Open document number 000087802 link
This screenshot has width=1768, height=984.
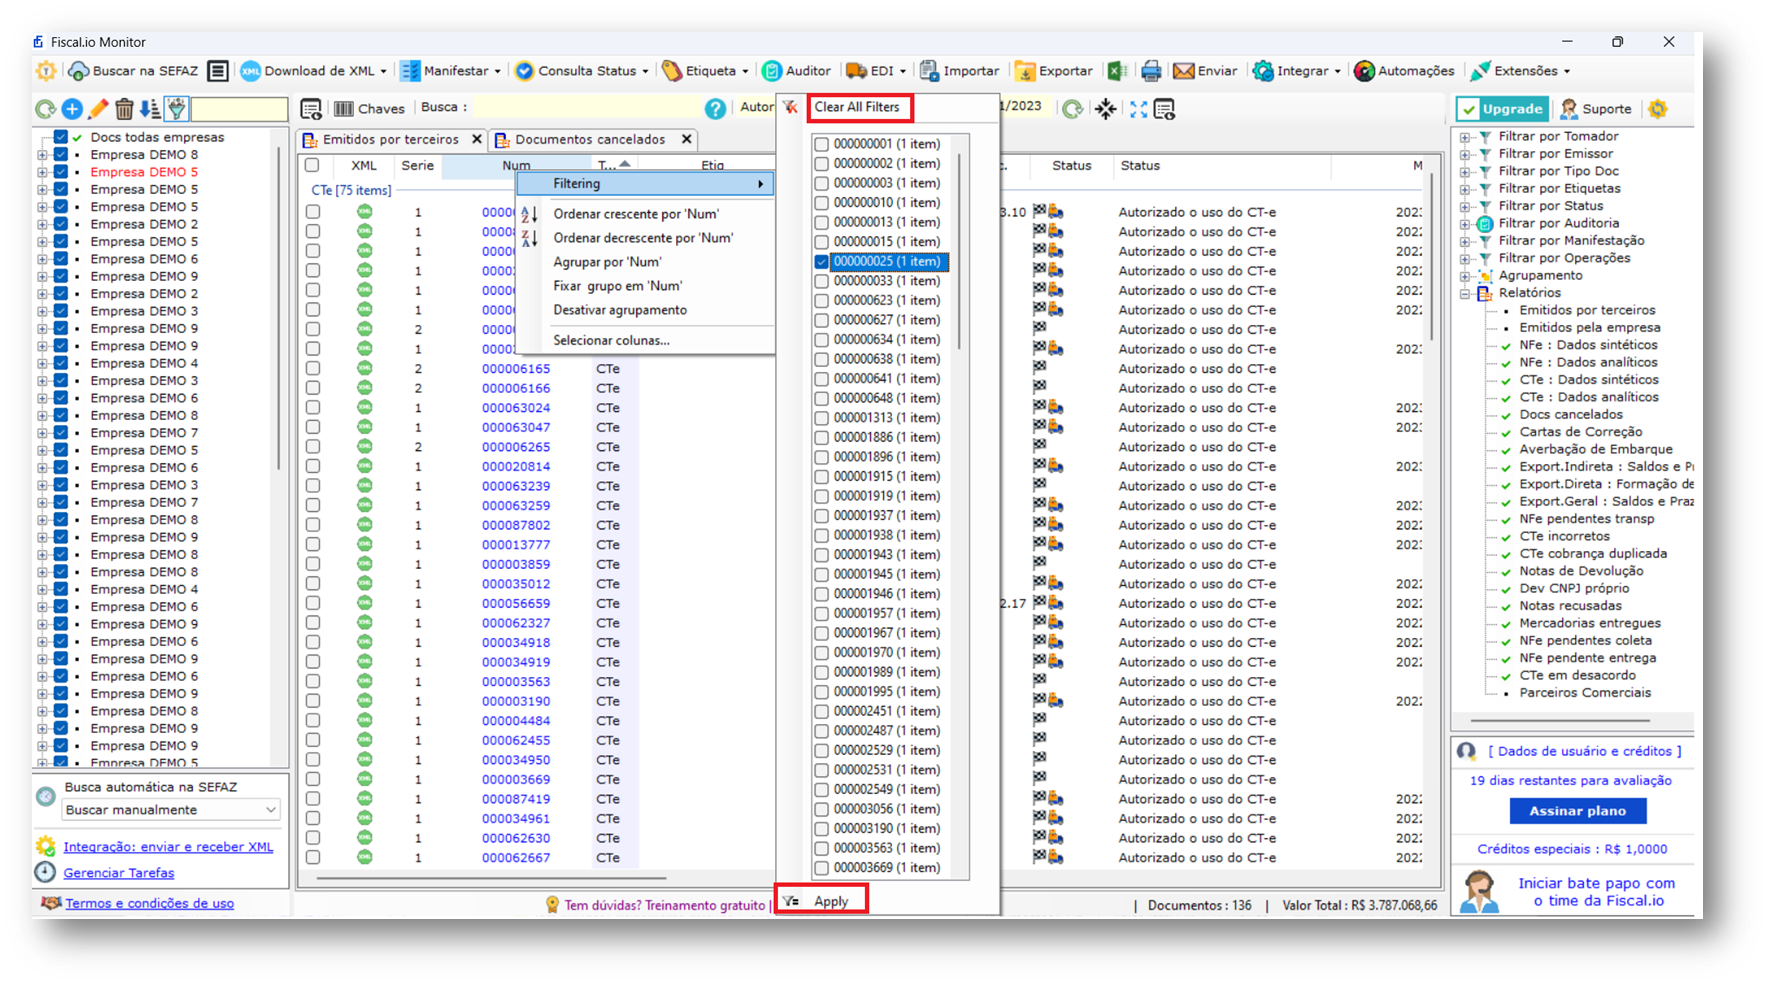[516, 525]
